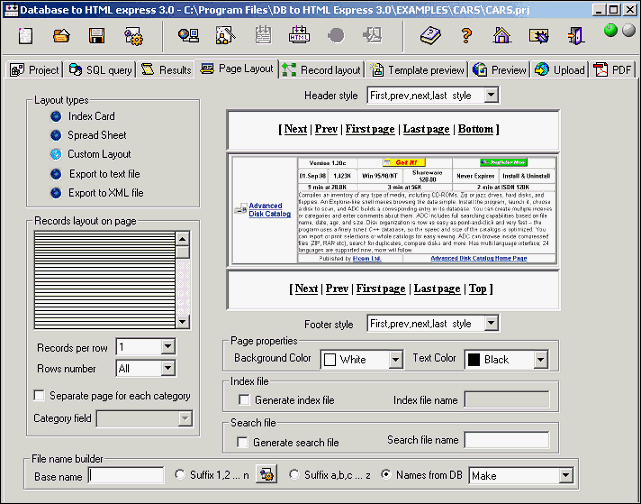Open the help book icon
Viewport: 641px width, 504px height.
(430, 36)
